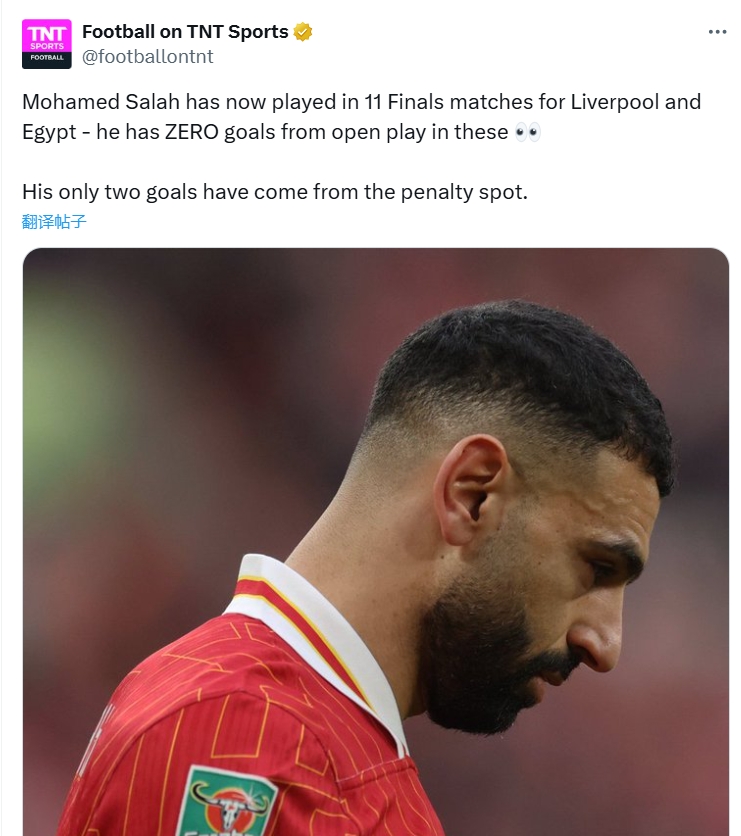This screenshot has height=836, width=741.
Task: Click the gold verified badge
Action: coord(303,32)
